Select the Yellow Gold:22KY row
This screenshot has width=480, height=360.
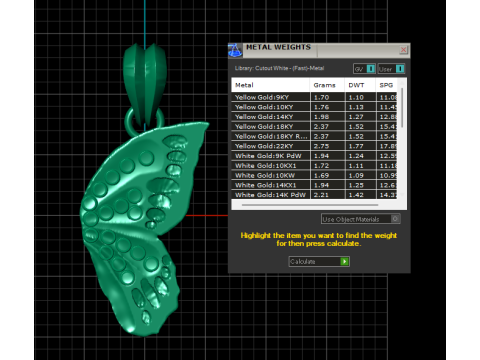(314, 146)
